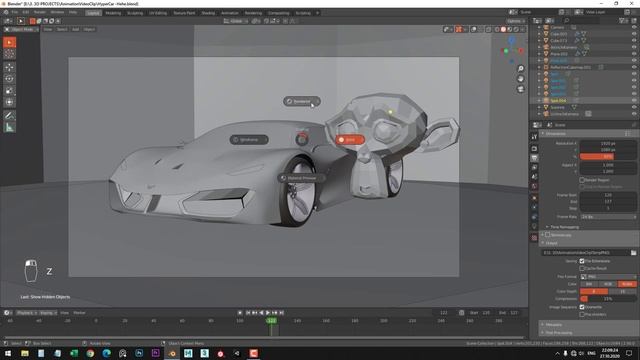Open the Add menu in viewport header
Image resolution: width=640 pixels, height=360 pixels.
[76, 29]
